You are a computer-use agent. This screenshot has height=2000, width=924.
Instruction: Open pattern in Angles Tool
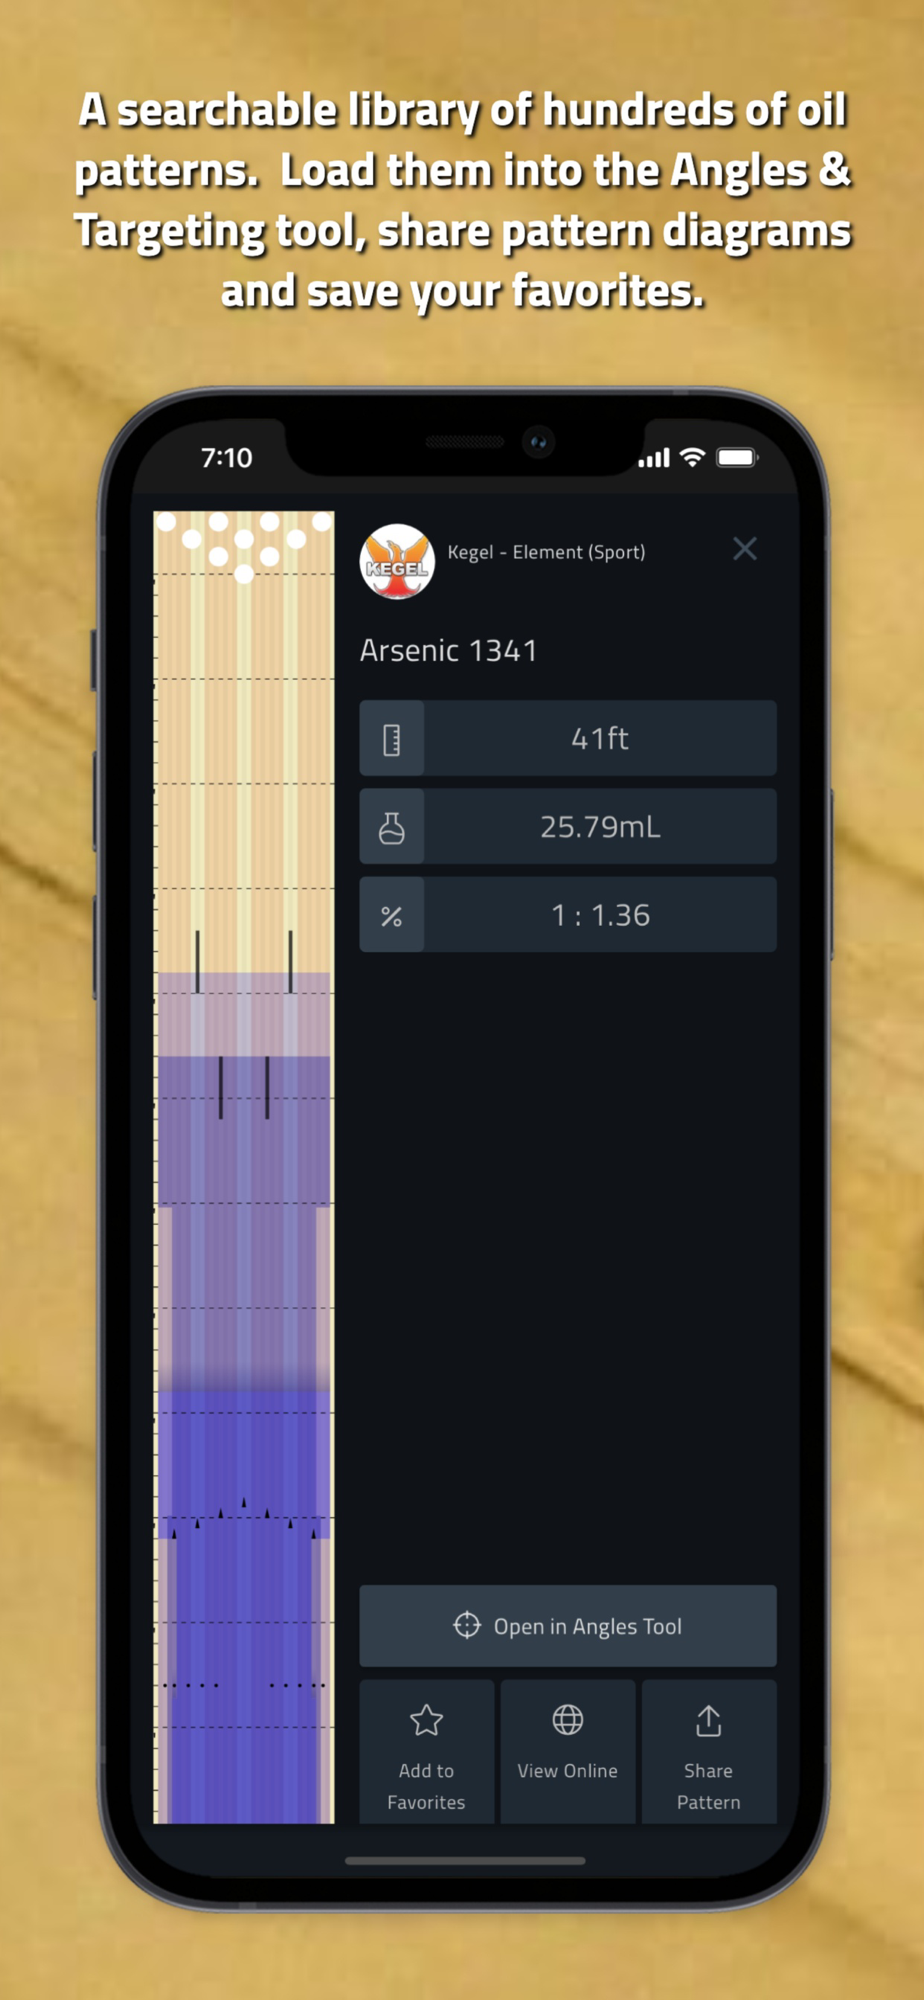tap(568, 1625)
